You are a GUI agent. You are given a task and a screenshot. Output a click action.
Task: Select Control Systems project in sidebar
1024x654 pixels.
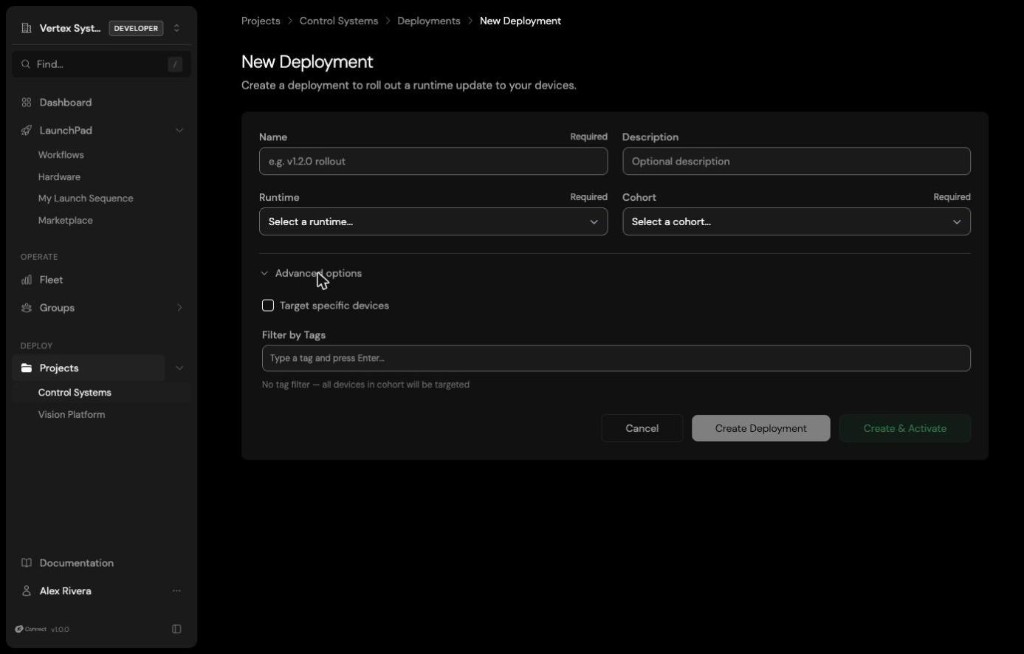click(x=74, y=393)
